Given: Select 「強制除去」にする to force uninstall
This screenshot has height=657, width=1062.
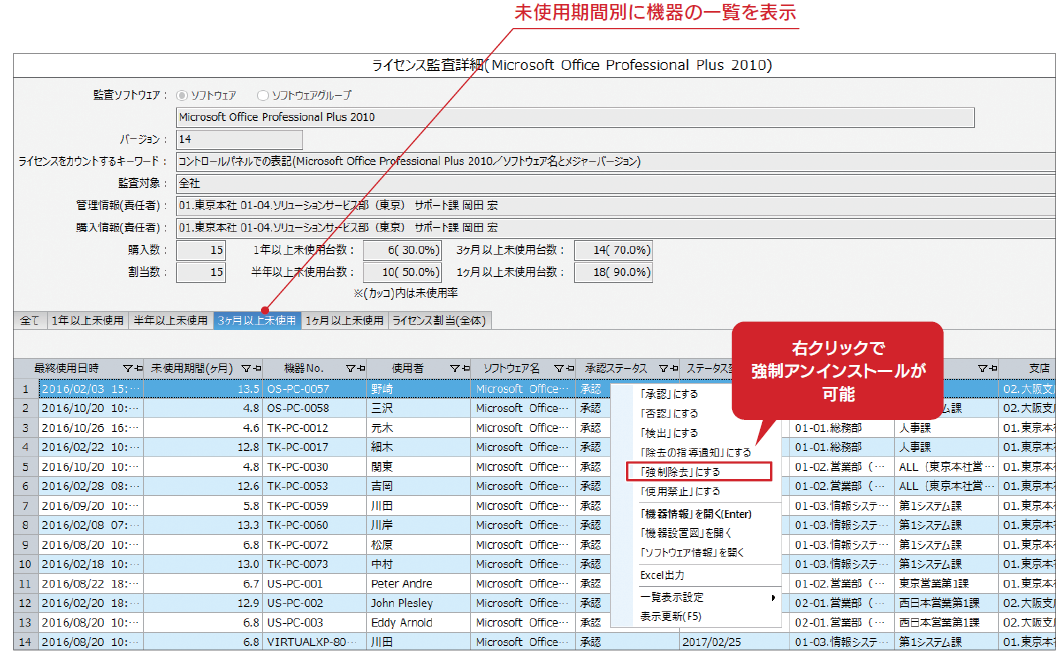Looking at the screenshot, I should click(x=699, y=472).
